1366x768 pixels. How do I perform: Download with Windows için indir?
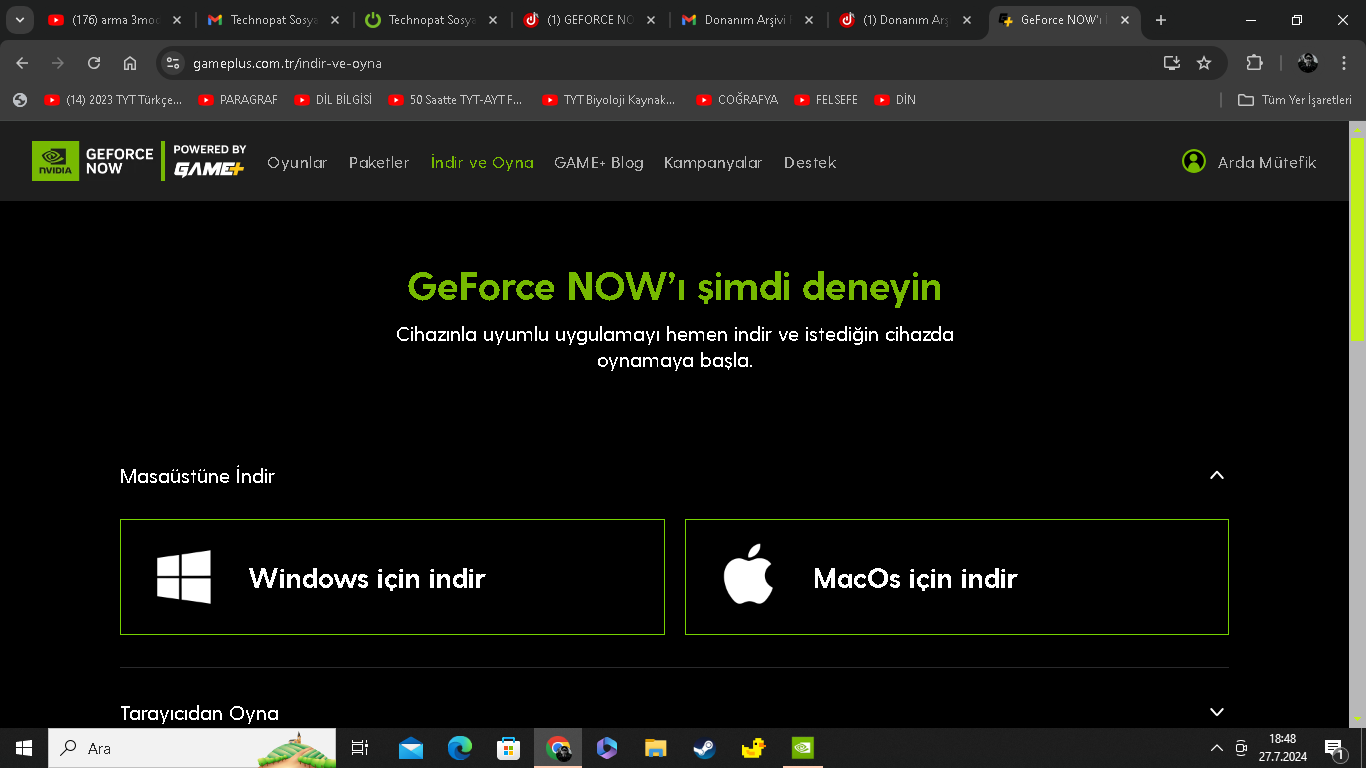pos(392,577)
